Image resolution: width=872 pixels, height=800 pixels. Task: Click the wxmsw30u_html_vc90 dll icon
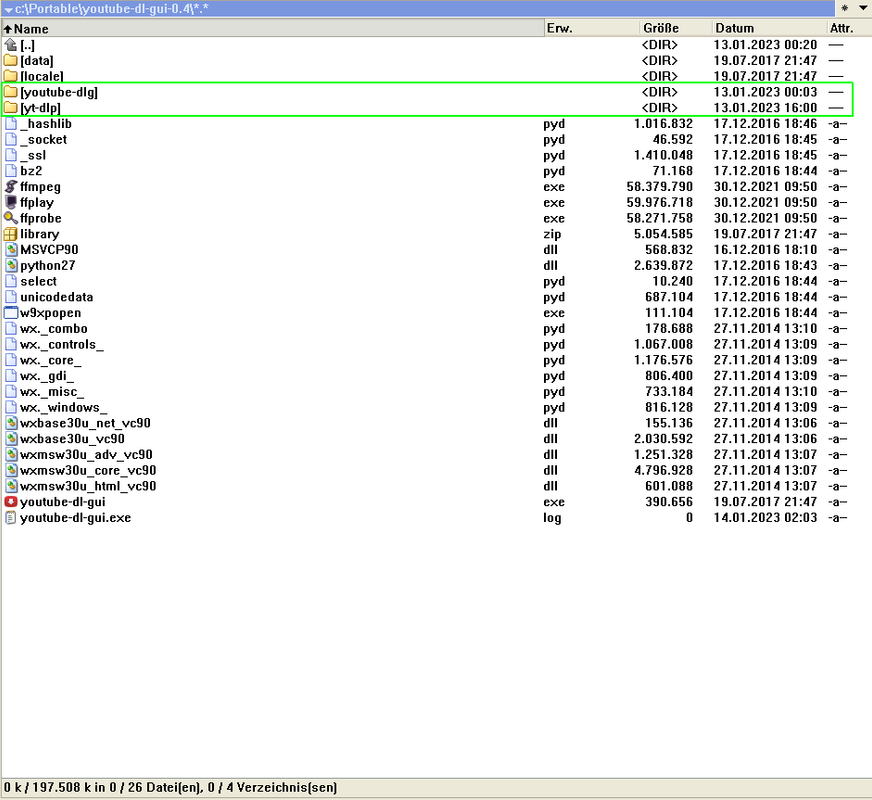[11, 486]
